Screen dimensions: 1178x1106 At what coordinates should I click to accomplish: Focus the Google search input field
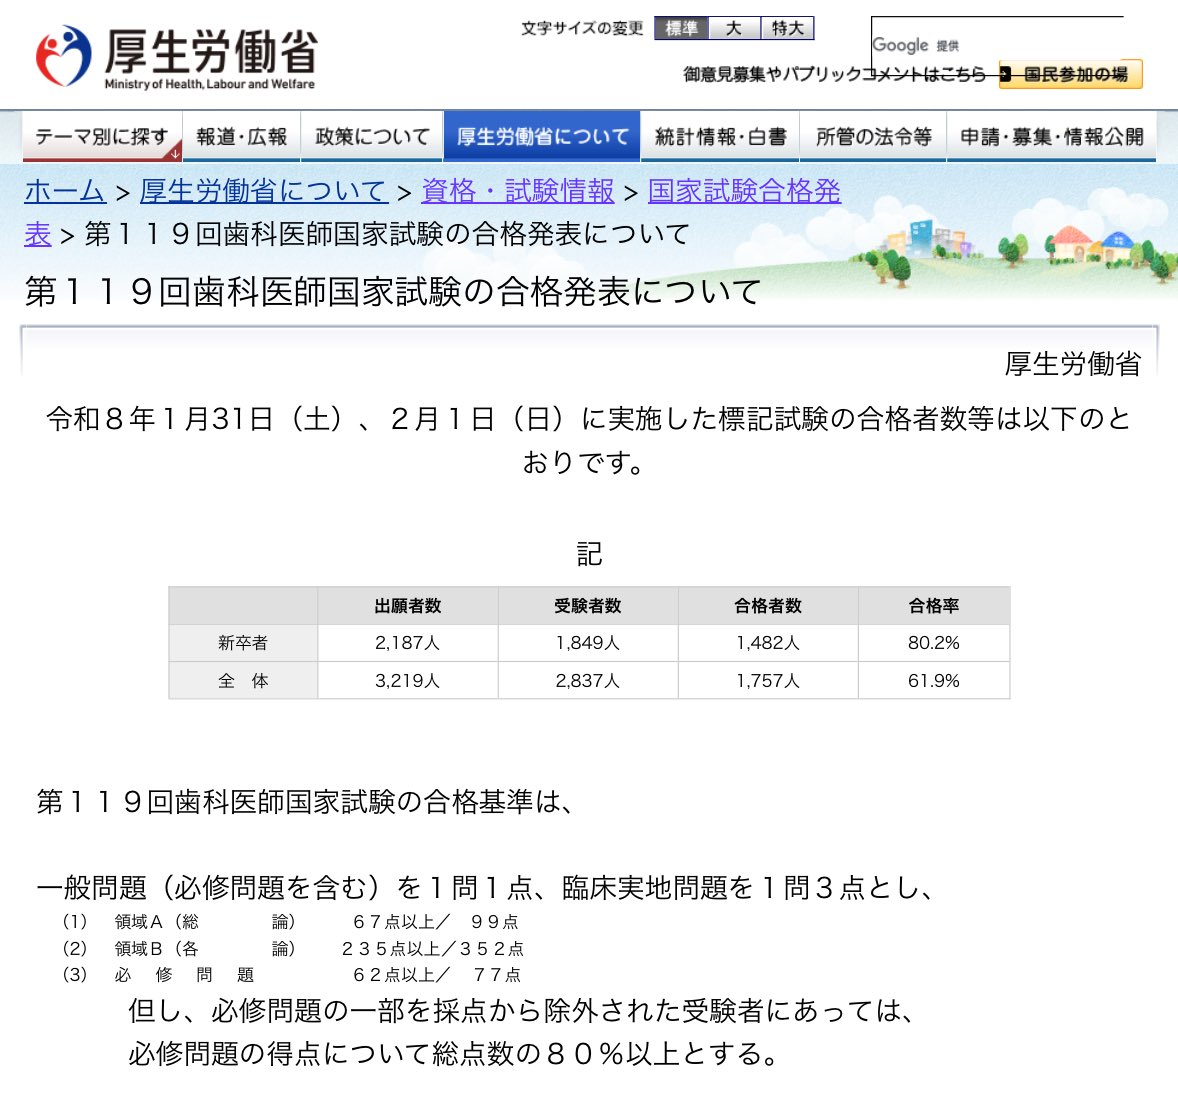coord(997,44)
